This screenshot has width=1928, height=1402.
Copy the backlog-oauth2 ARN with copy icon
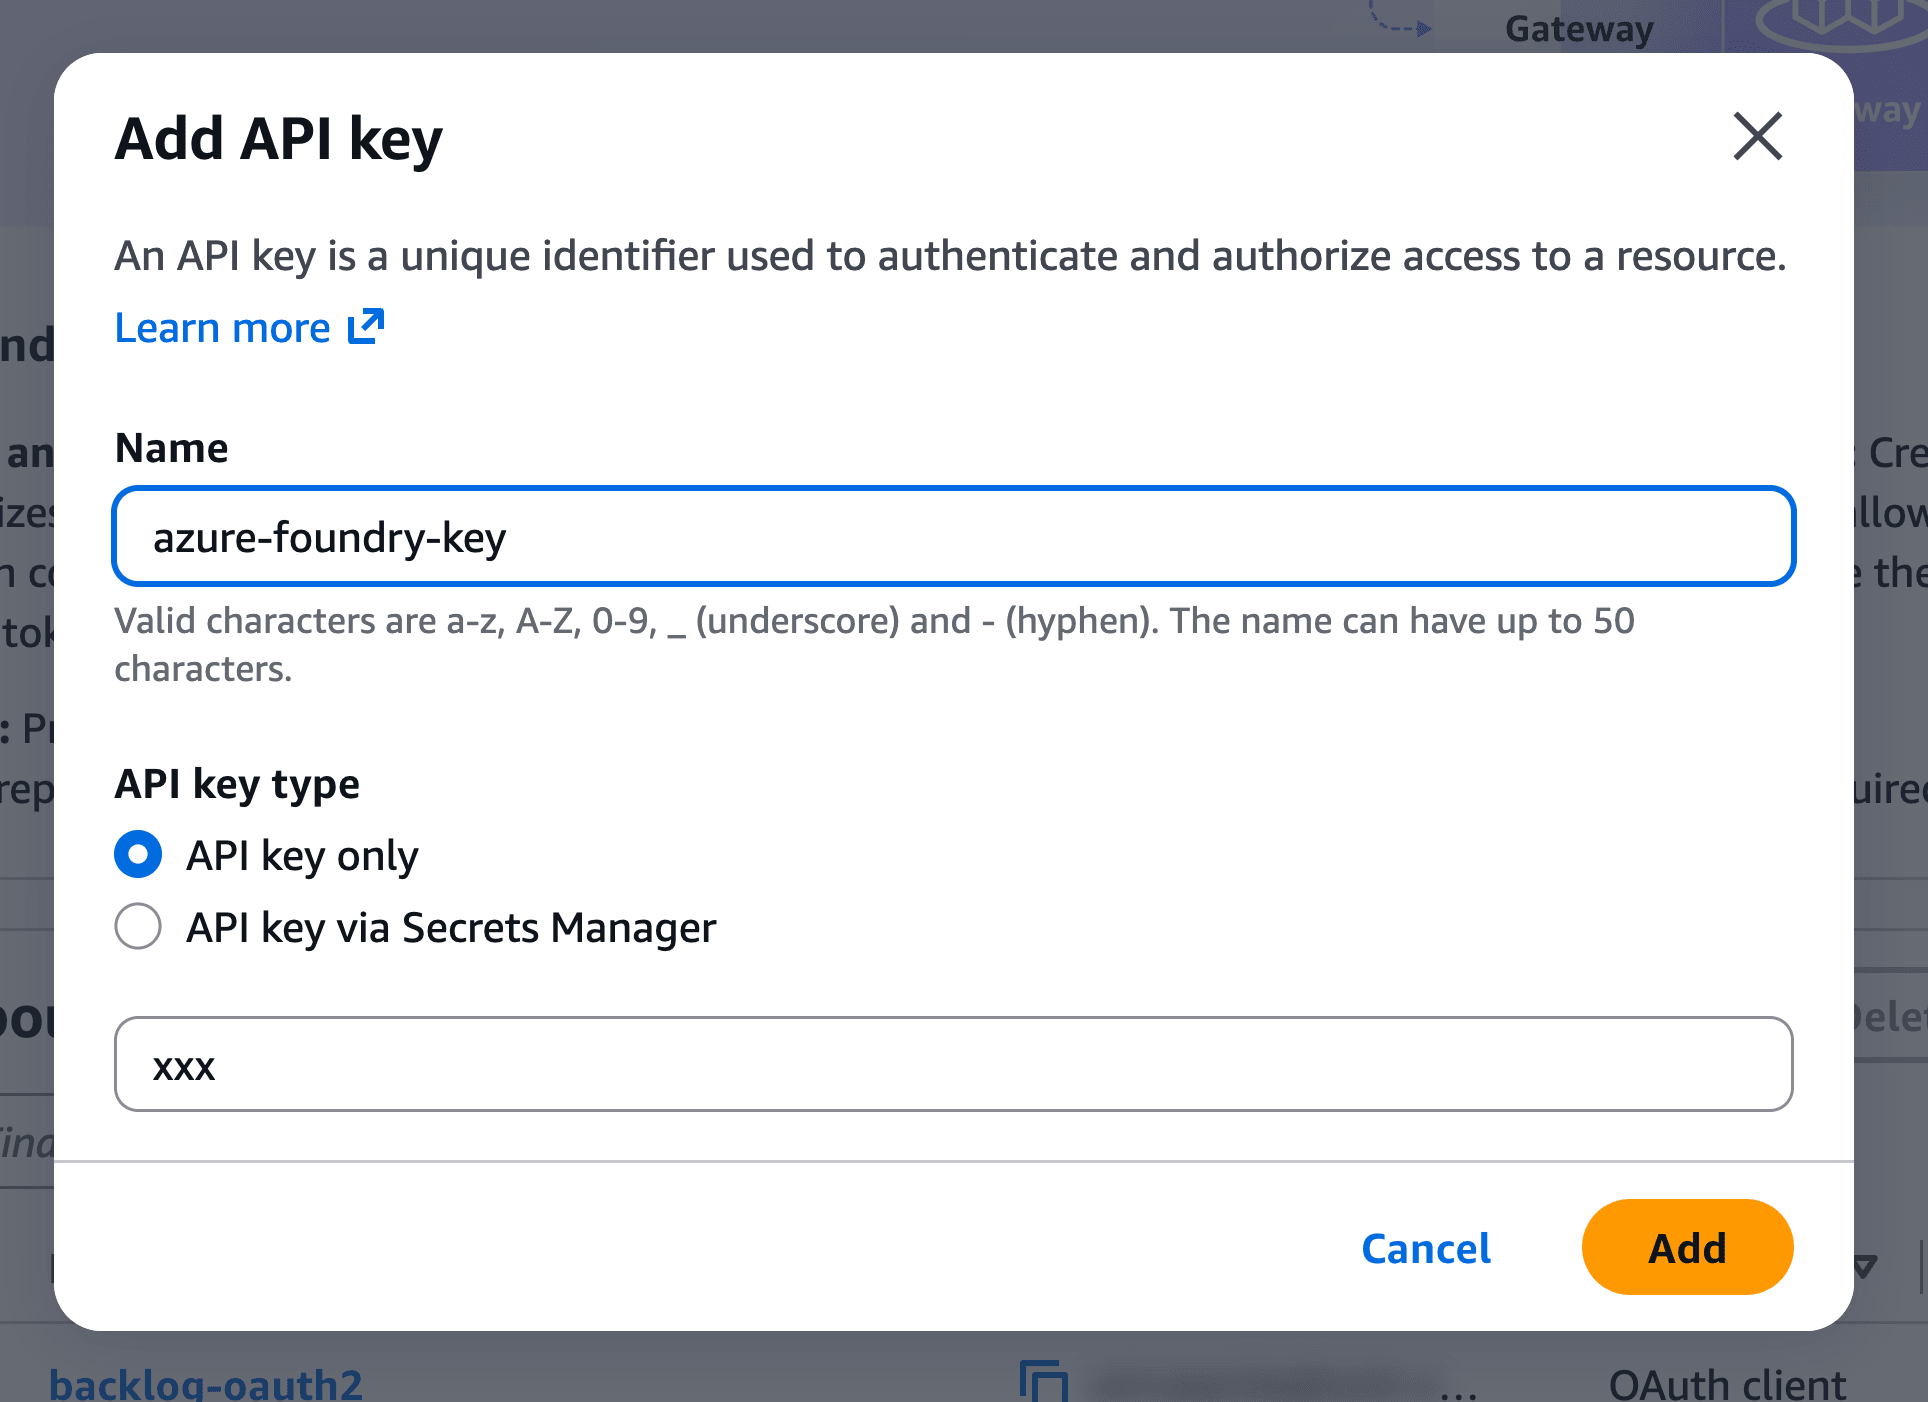click(x=1043, y=1383)
